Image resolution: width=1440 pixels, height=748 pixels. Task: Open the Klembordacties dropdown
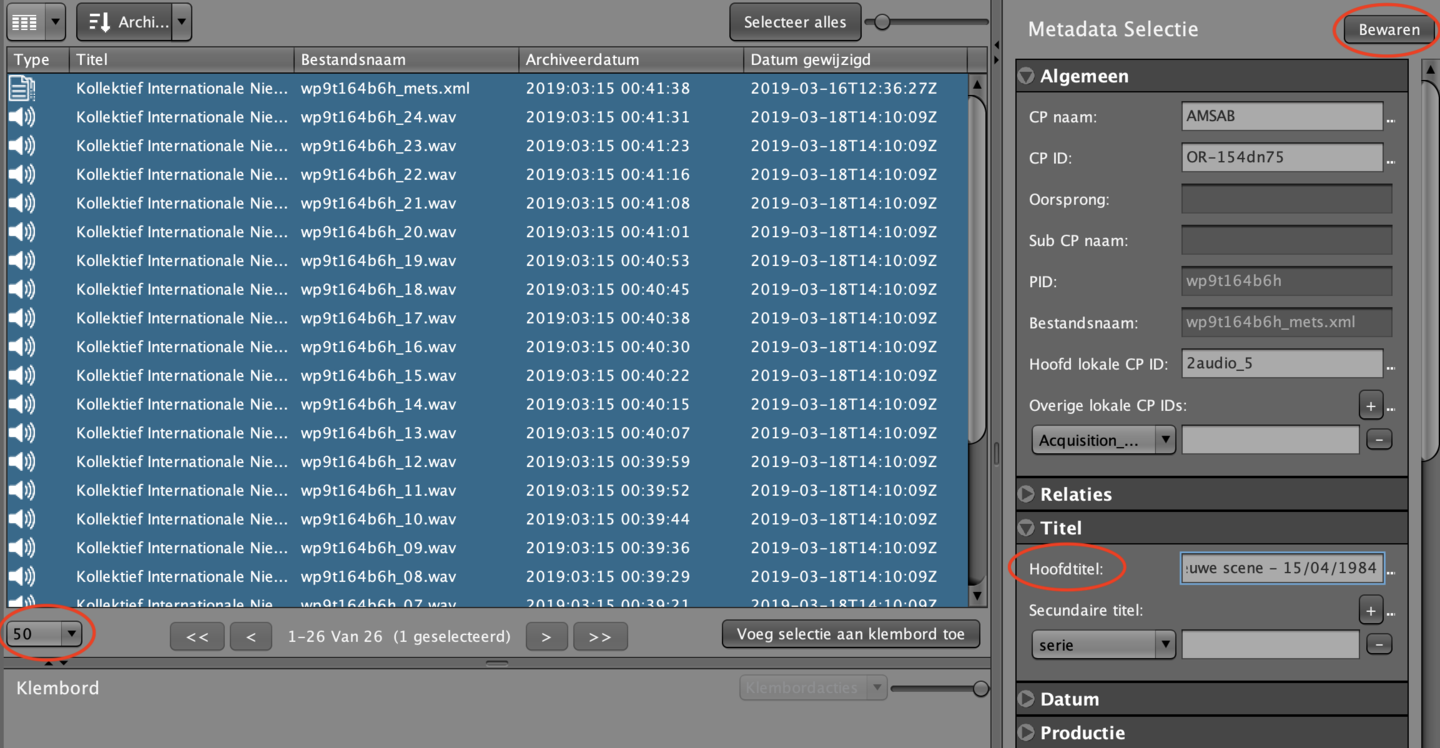tap(813, 688)
